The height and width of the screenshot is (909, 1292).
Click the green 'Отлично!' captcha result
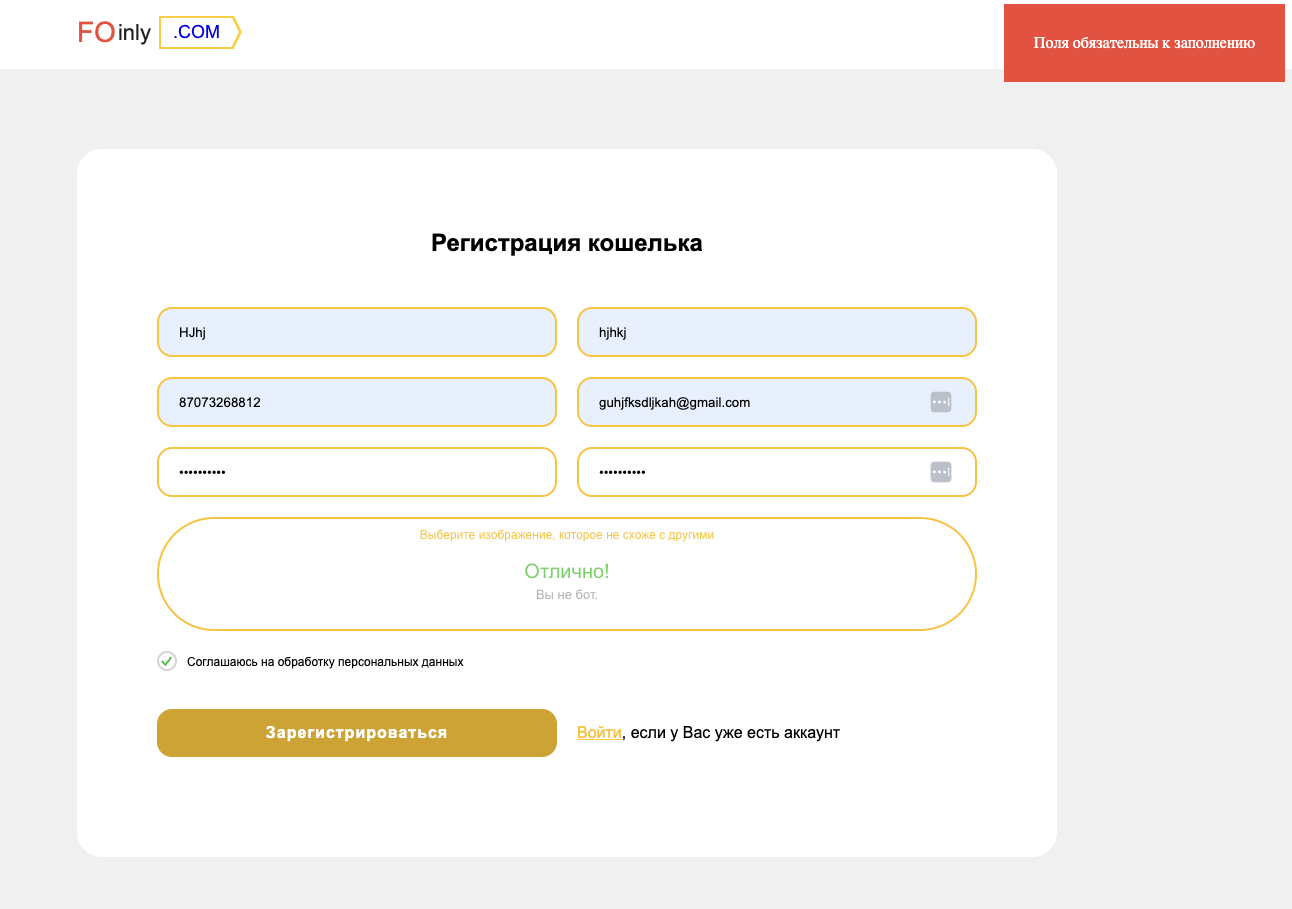[x=567, y=572]
